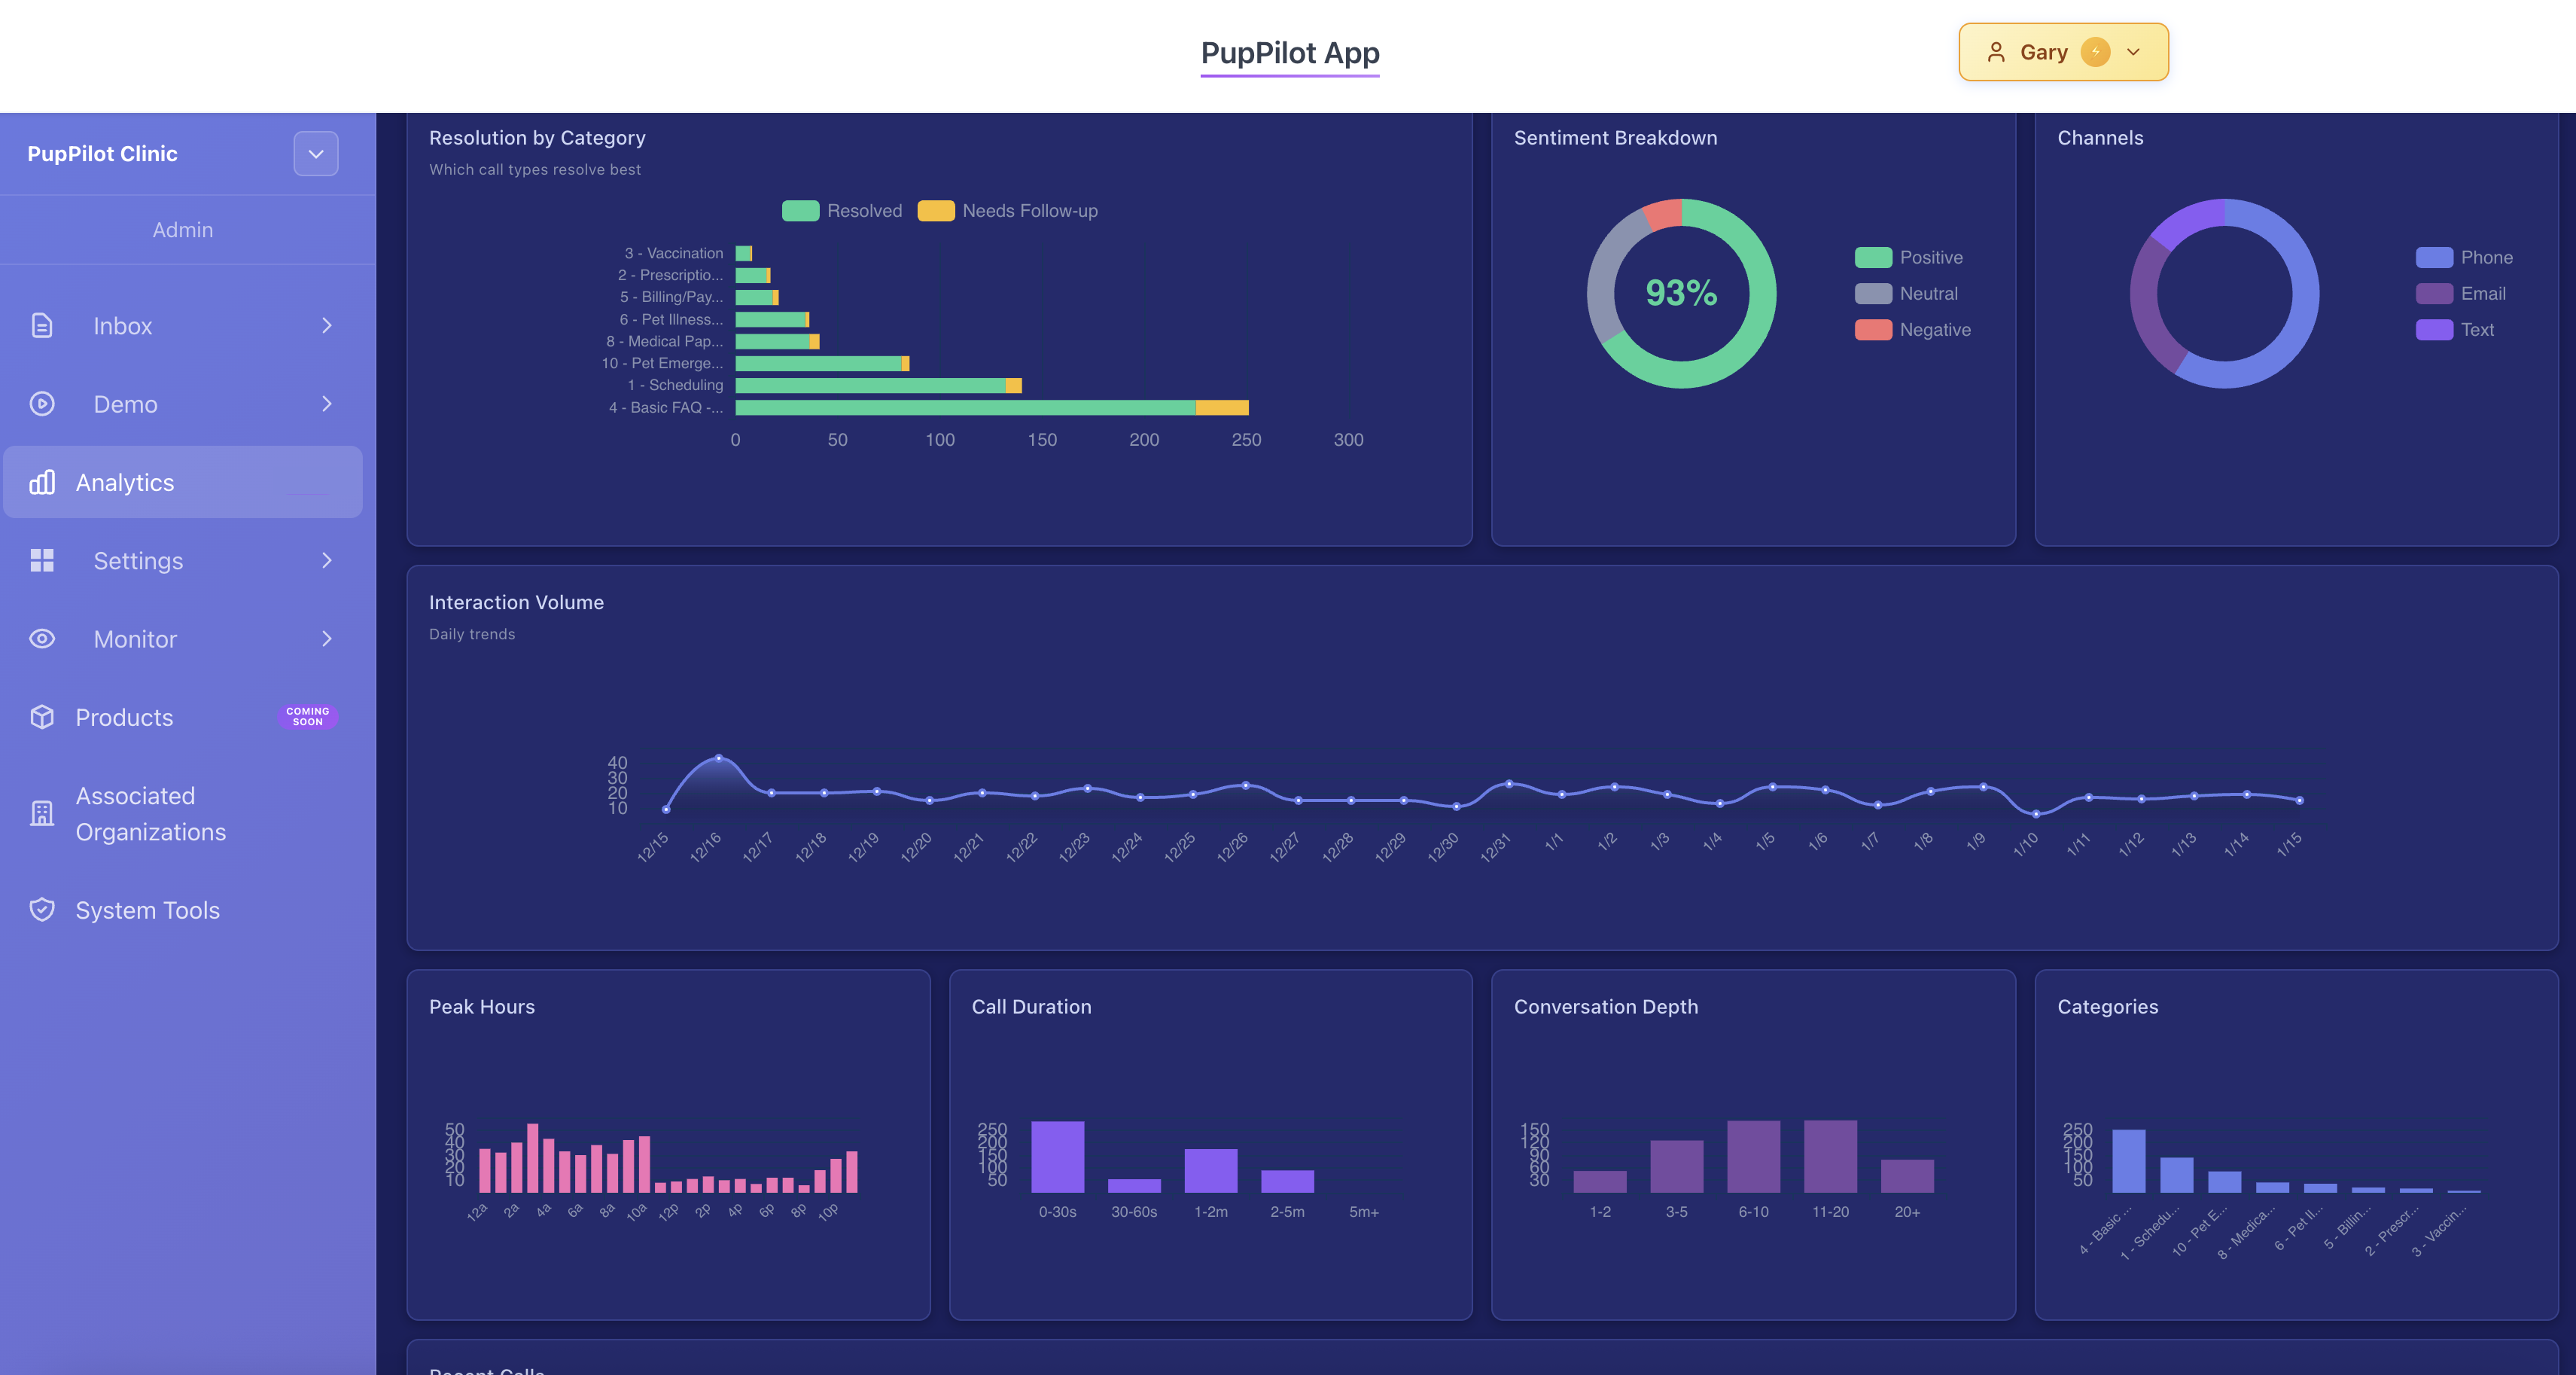Click the Demo play-circle icon
The width and height of the screenshot is (2576, 1375).
click(x=41, y=404)
